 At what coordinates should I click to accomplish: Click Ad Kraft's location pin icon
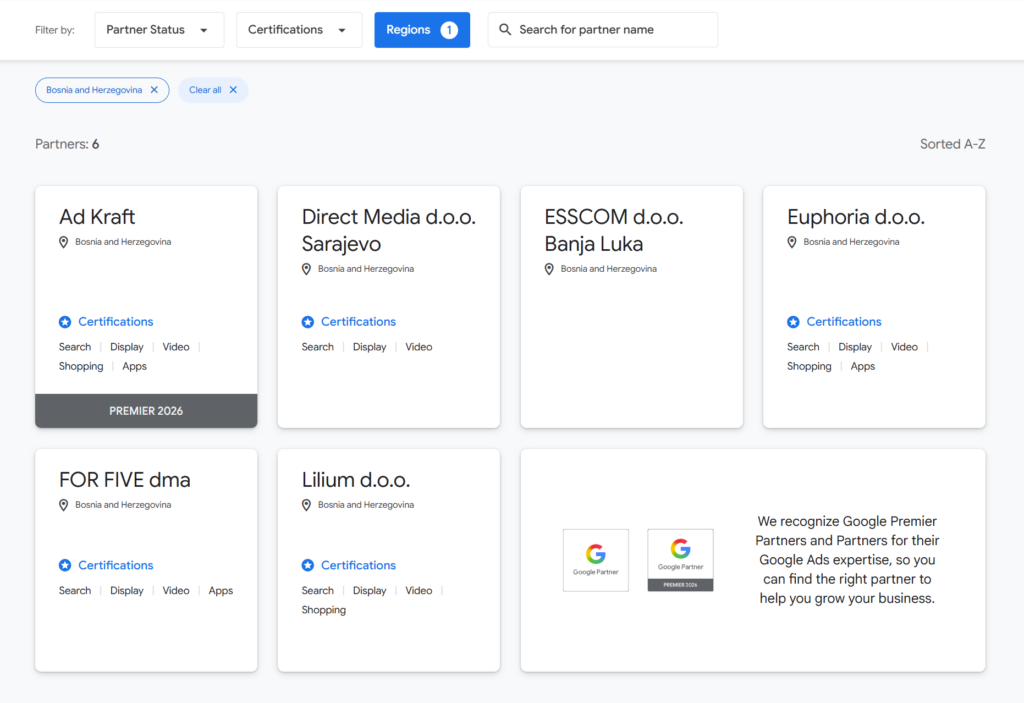point(64,242)
